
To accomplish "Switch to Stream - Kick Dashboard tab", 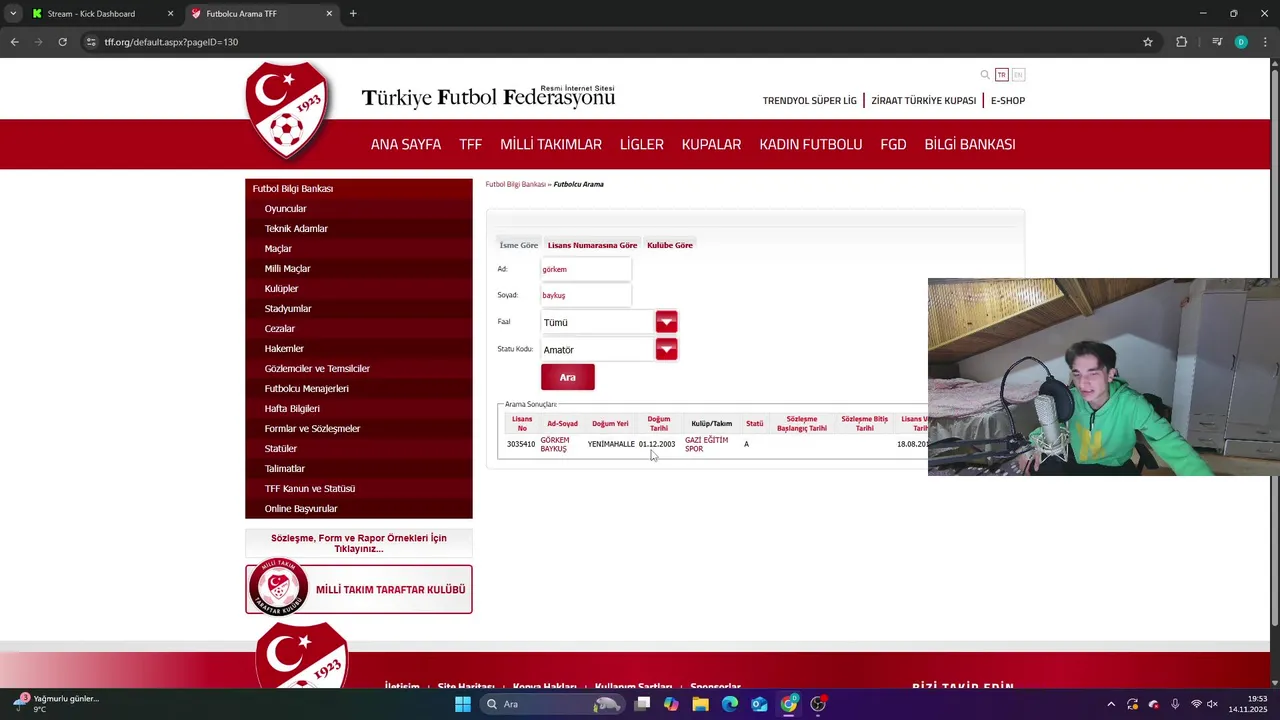I will coord(102,14).
